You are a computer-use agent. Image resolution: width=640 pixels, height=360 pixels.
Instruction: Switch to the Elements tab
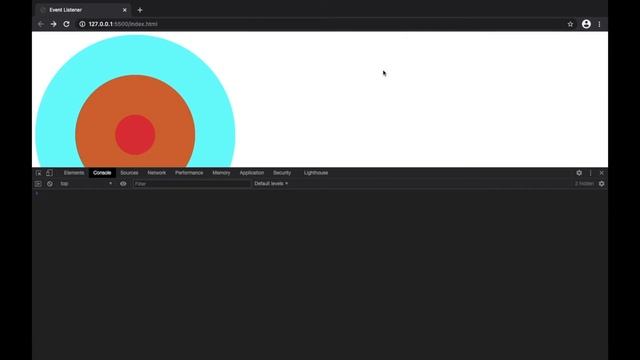[74, 173]
